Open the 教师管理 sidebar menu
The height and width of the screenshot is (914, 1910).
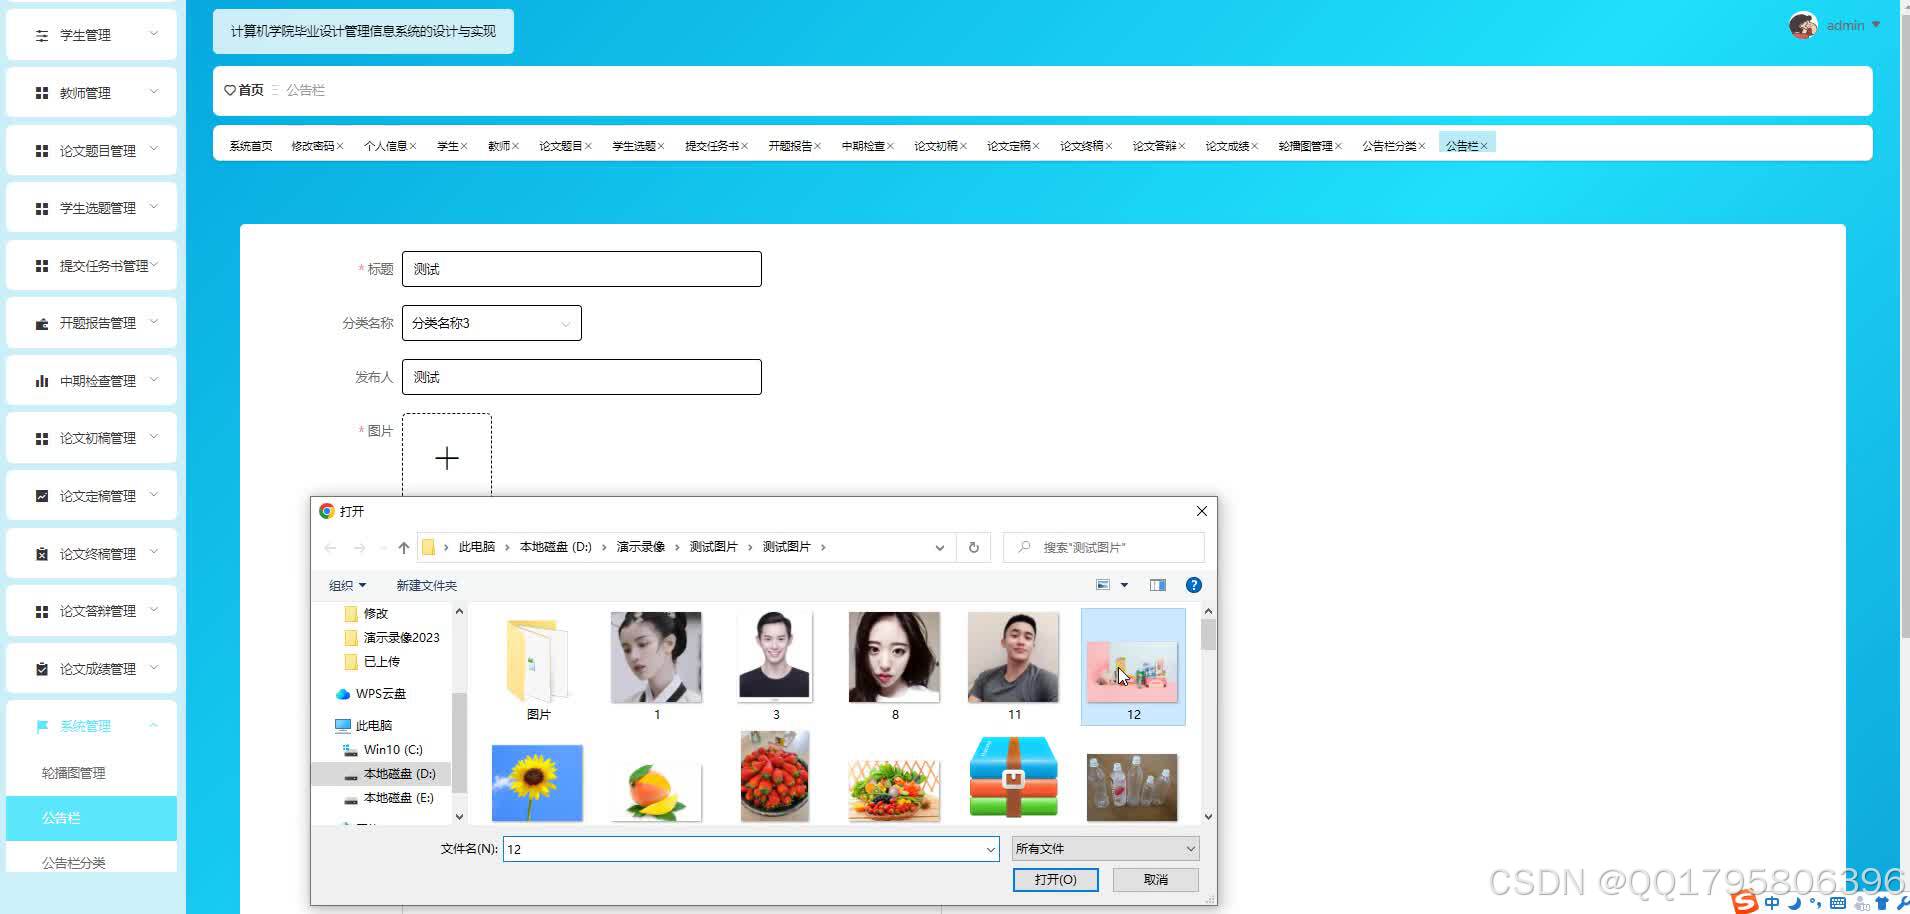click(x=91, y=93)
